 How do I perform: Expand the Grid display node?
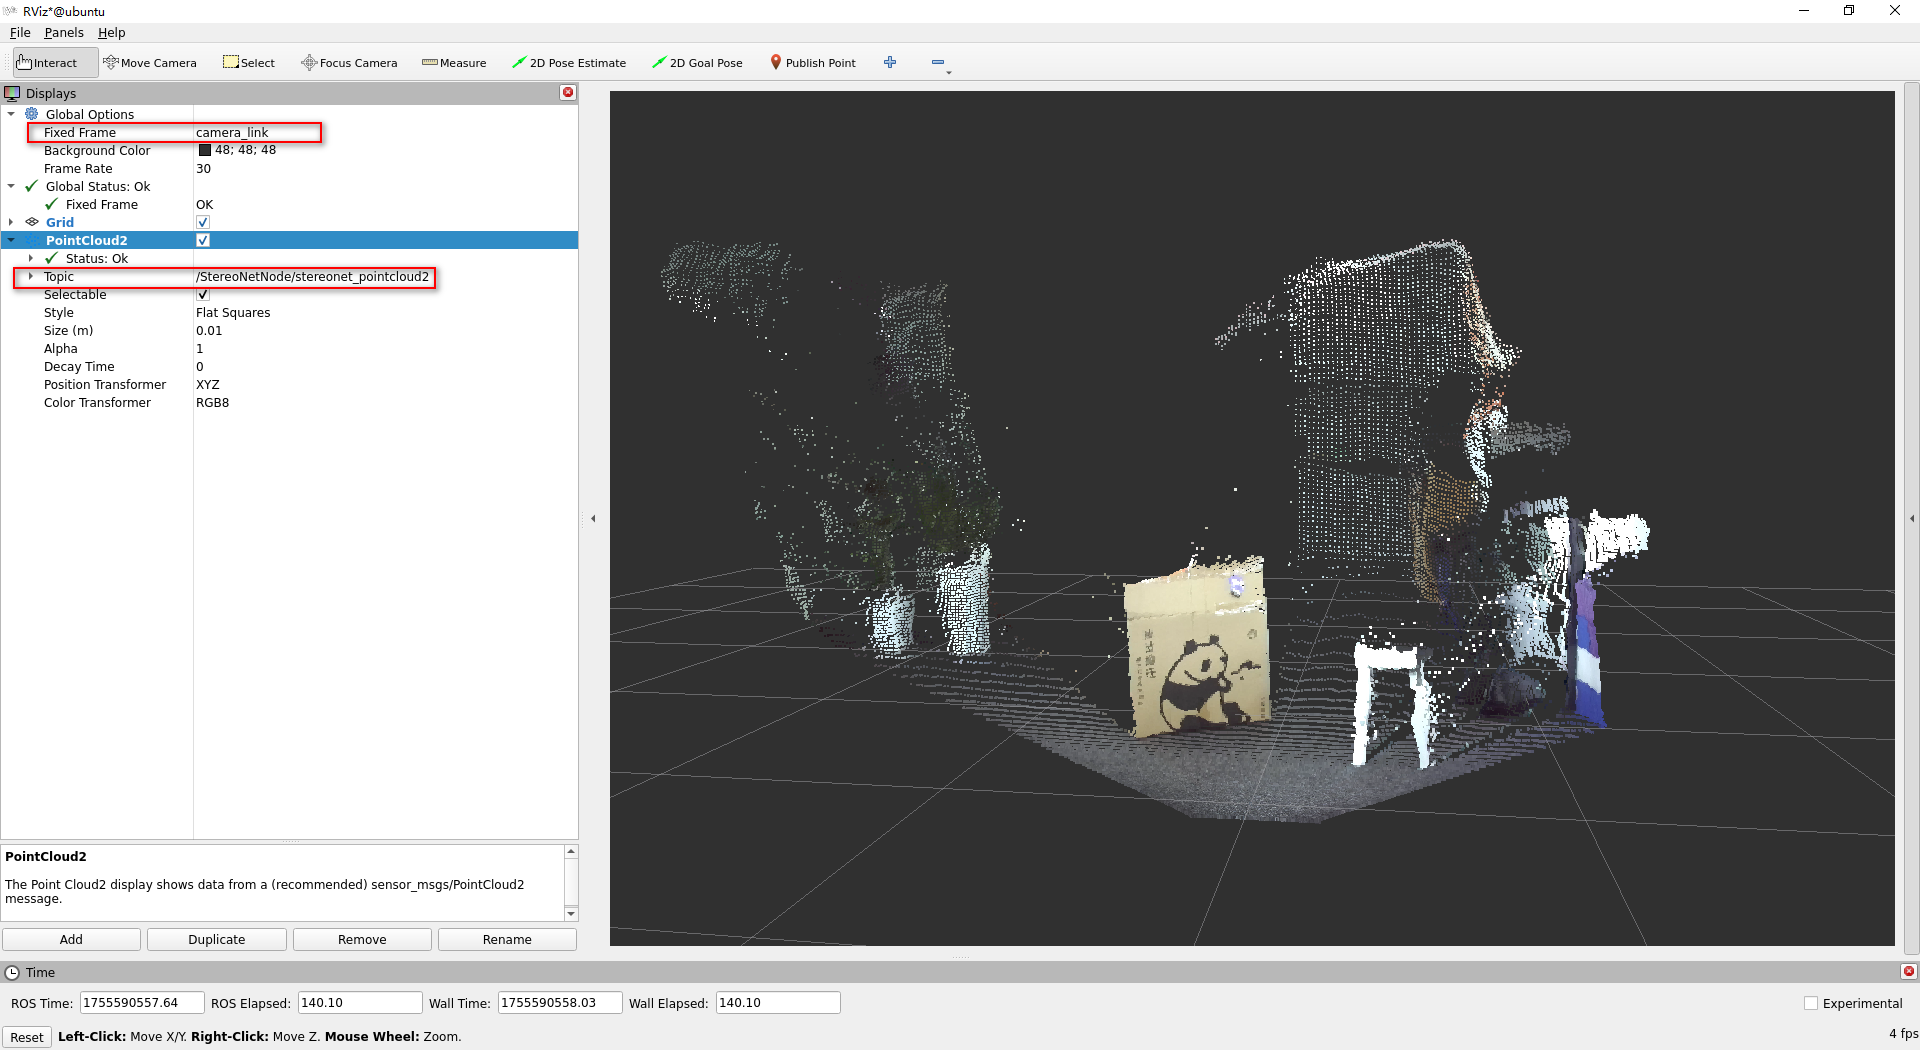click(11, 222)
